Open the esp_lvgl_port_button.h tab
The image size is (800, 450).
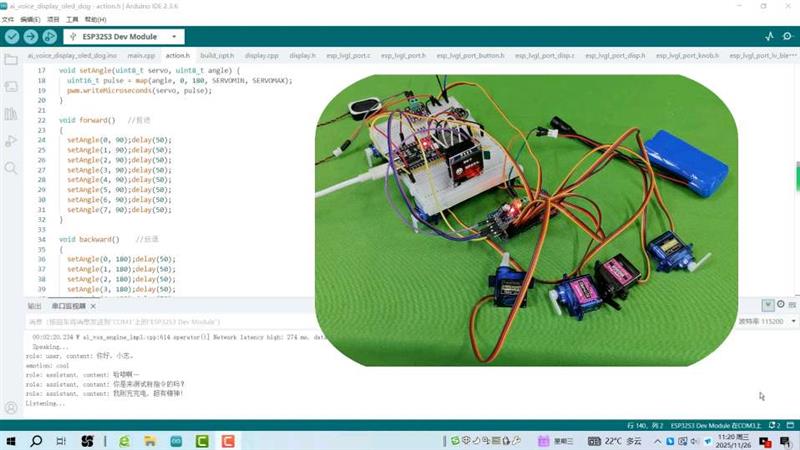470,55
